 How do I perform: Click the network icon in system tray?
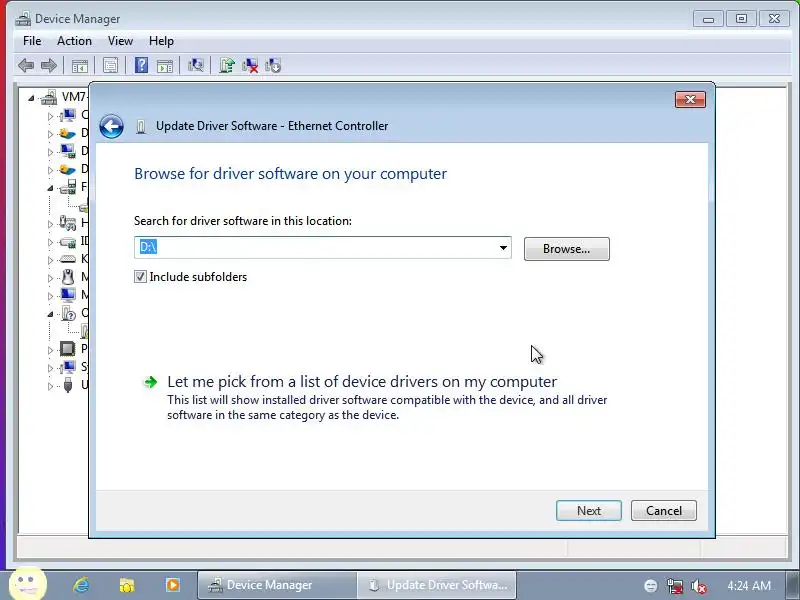pos(674,586)
